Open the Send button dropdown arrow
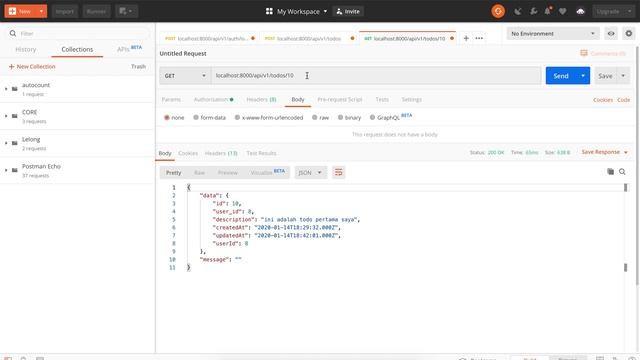 (x=583, y=76)
